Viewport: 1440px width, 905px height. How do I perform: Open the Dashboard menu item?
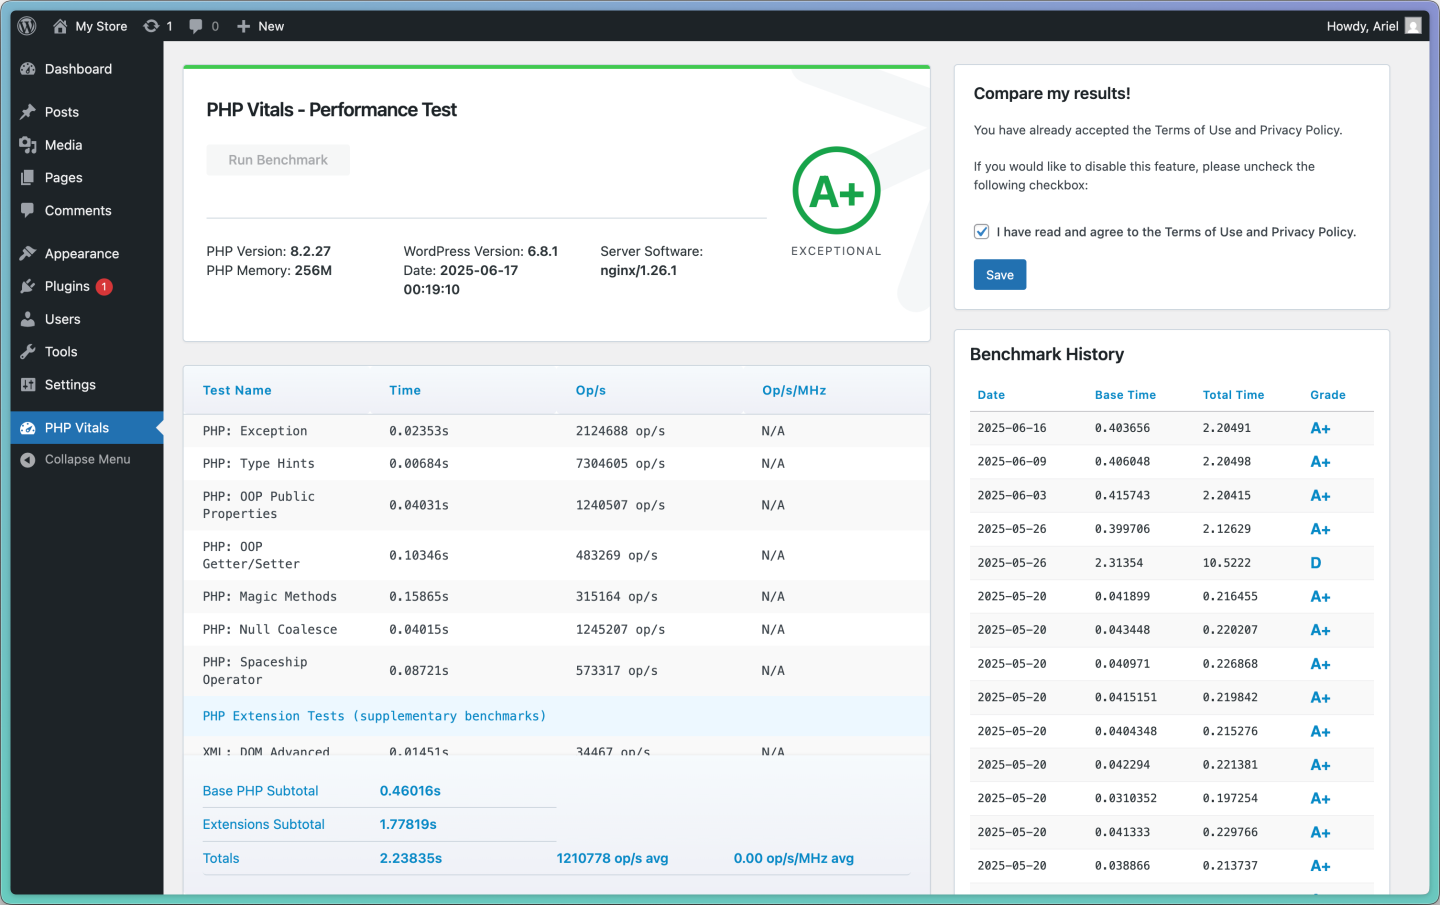pos(78,69)
